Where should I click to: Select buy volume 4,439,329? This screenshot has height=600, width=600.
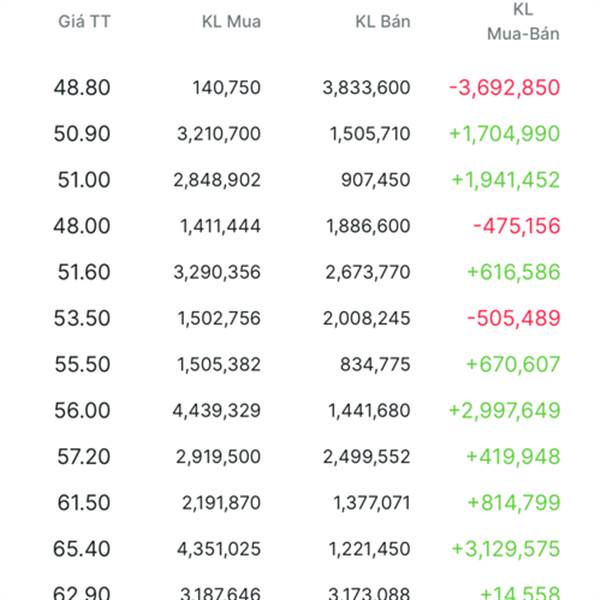click(x=216, y=410)
